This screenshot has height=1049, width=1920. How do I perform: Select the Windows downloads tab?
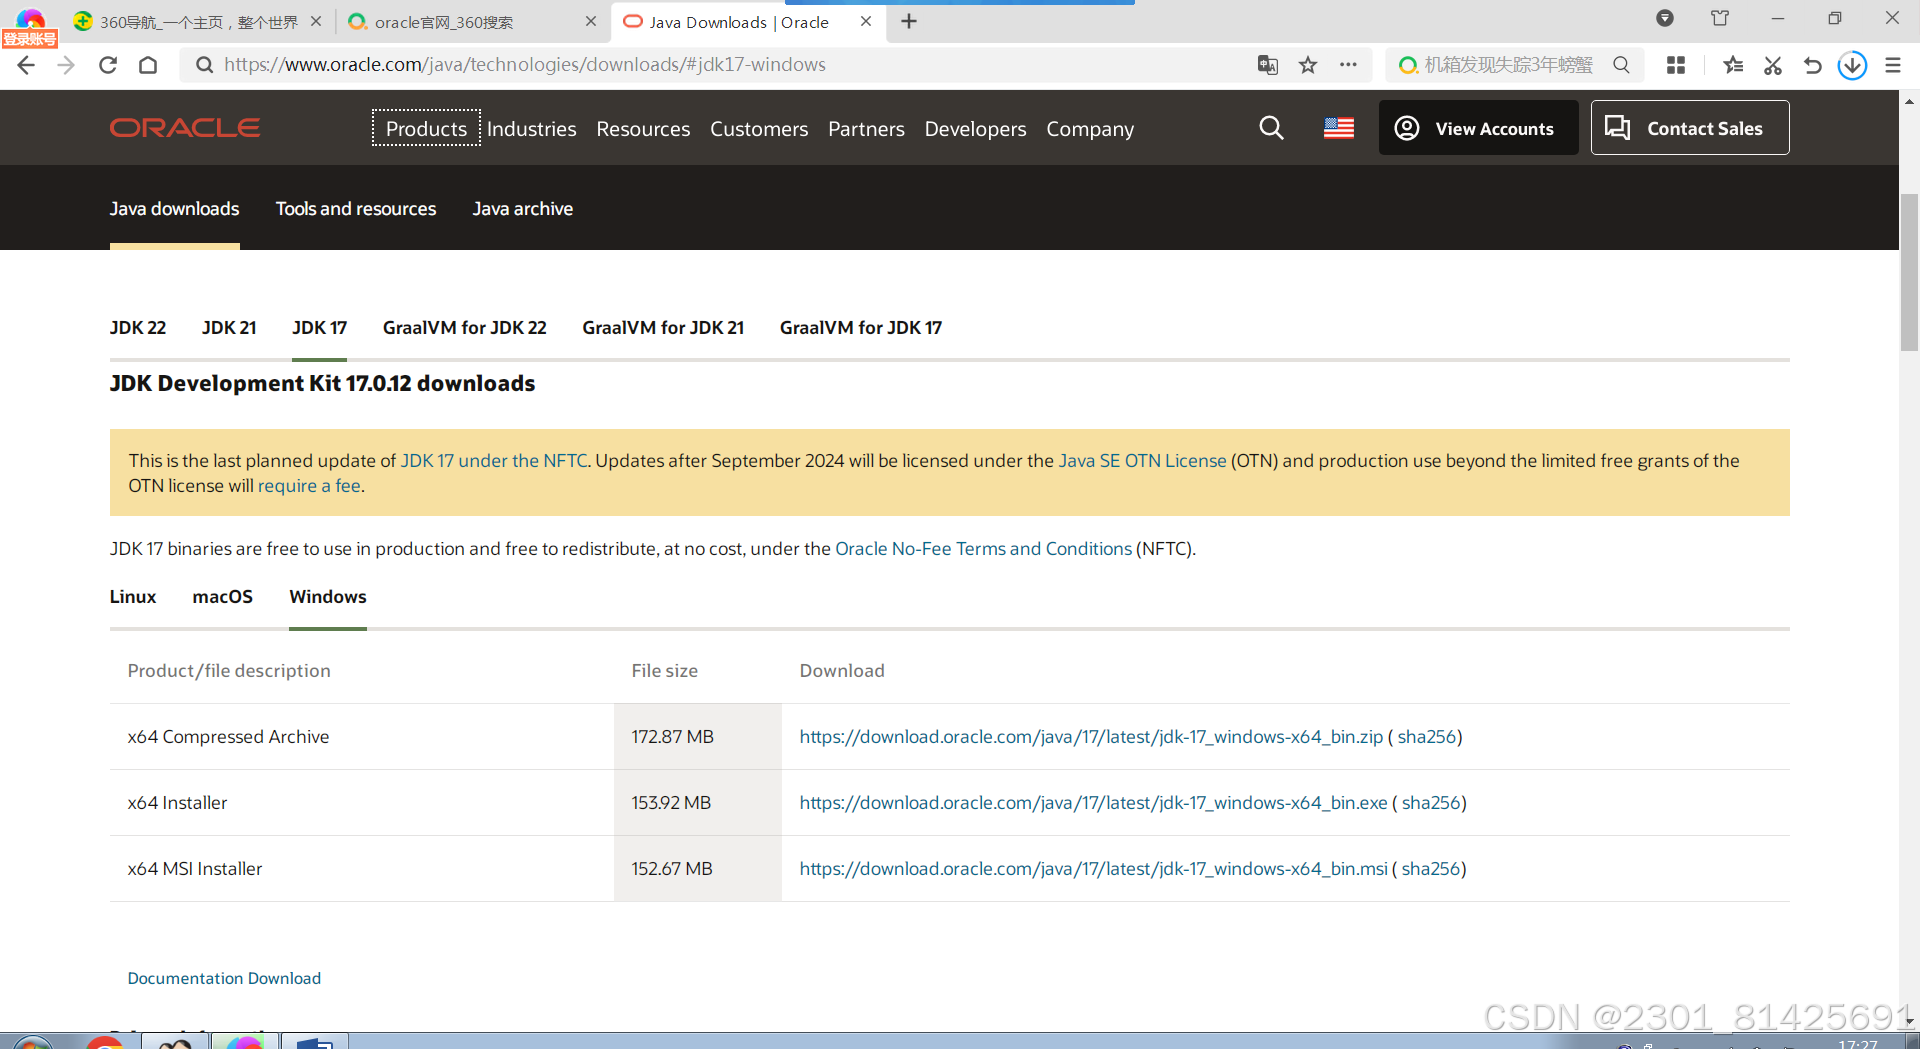tap(328, 597)
